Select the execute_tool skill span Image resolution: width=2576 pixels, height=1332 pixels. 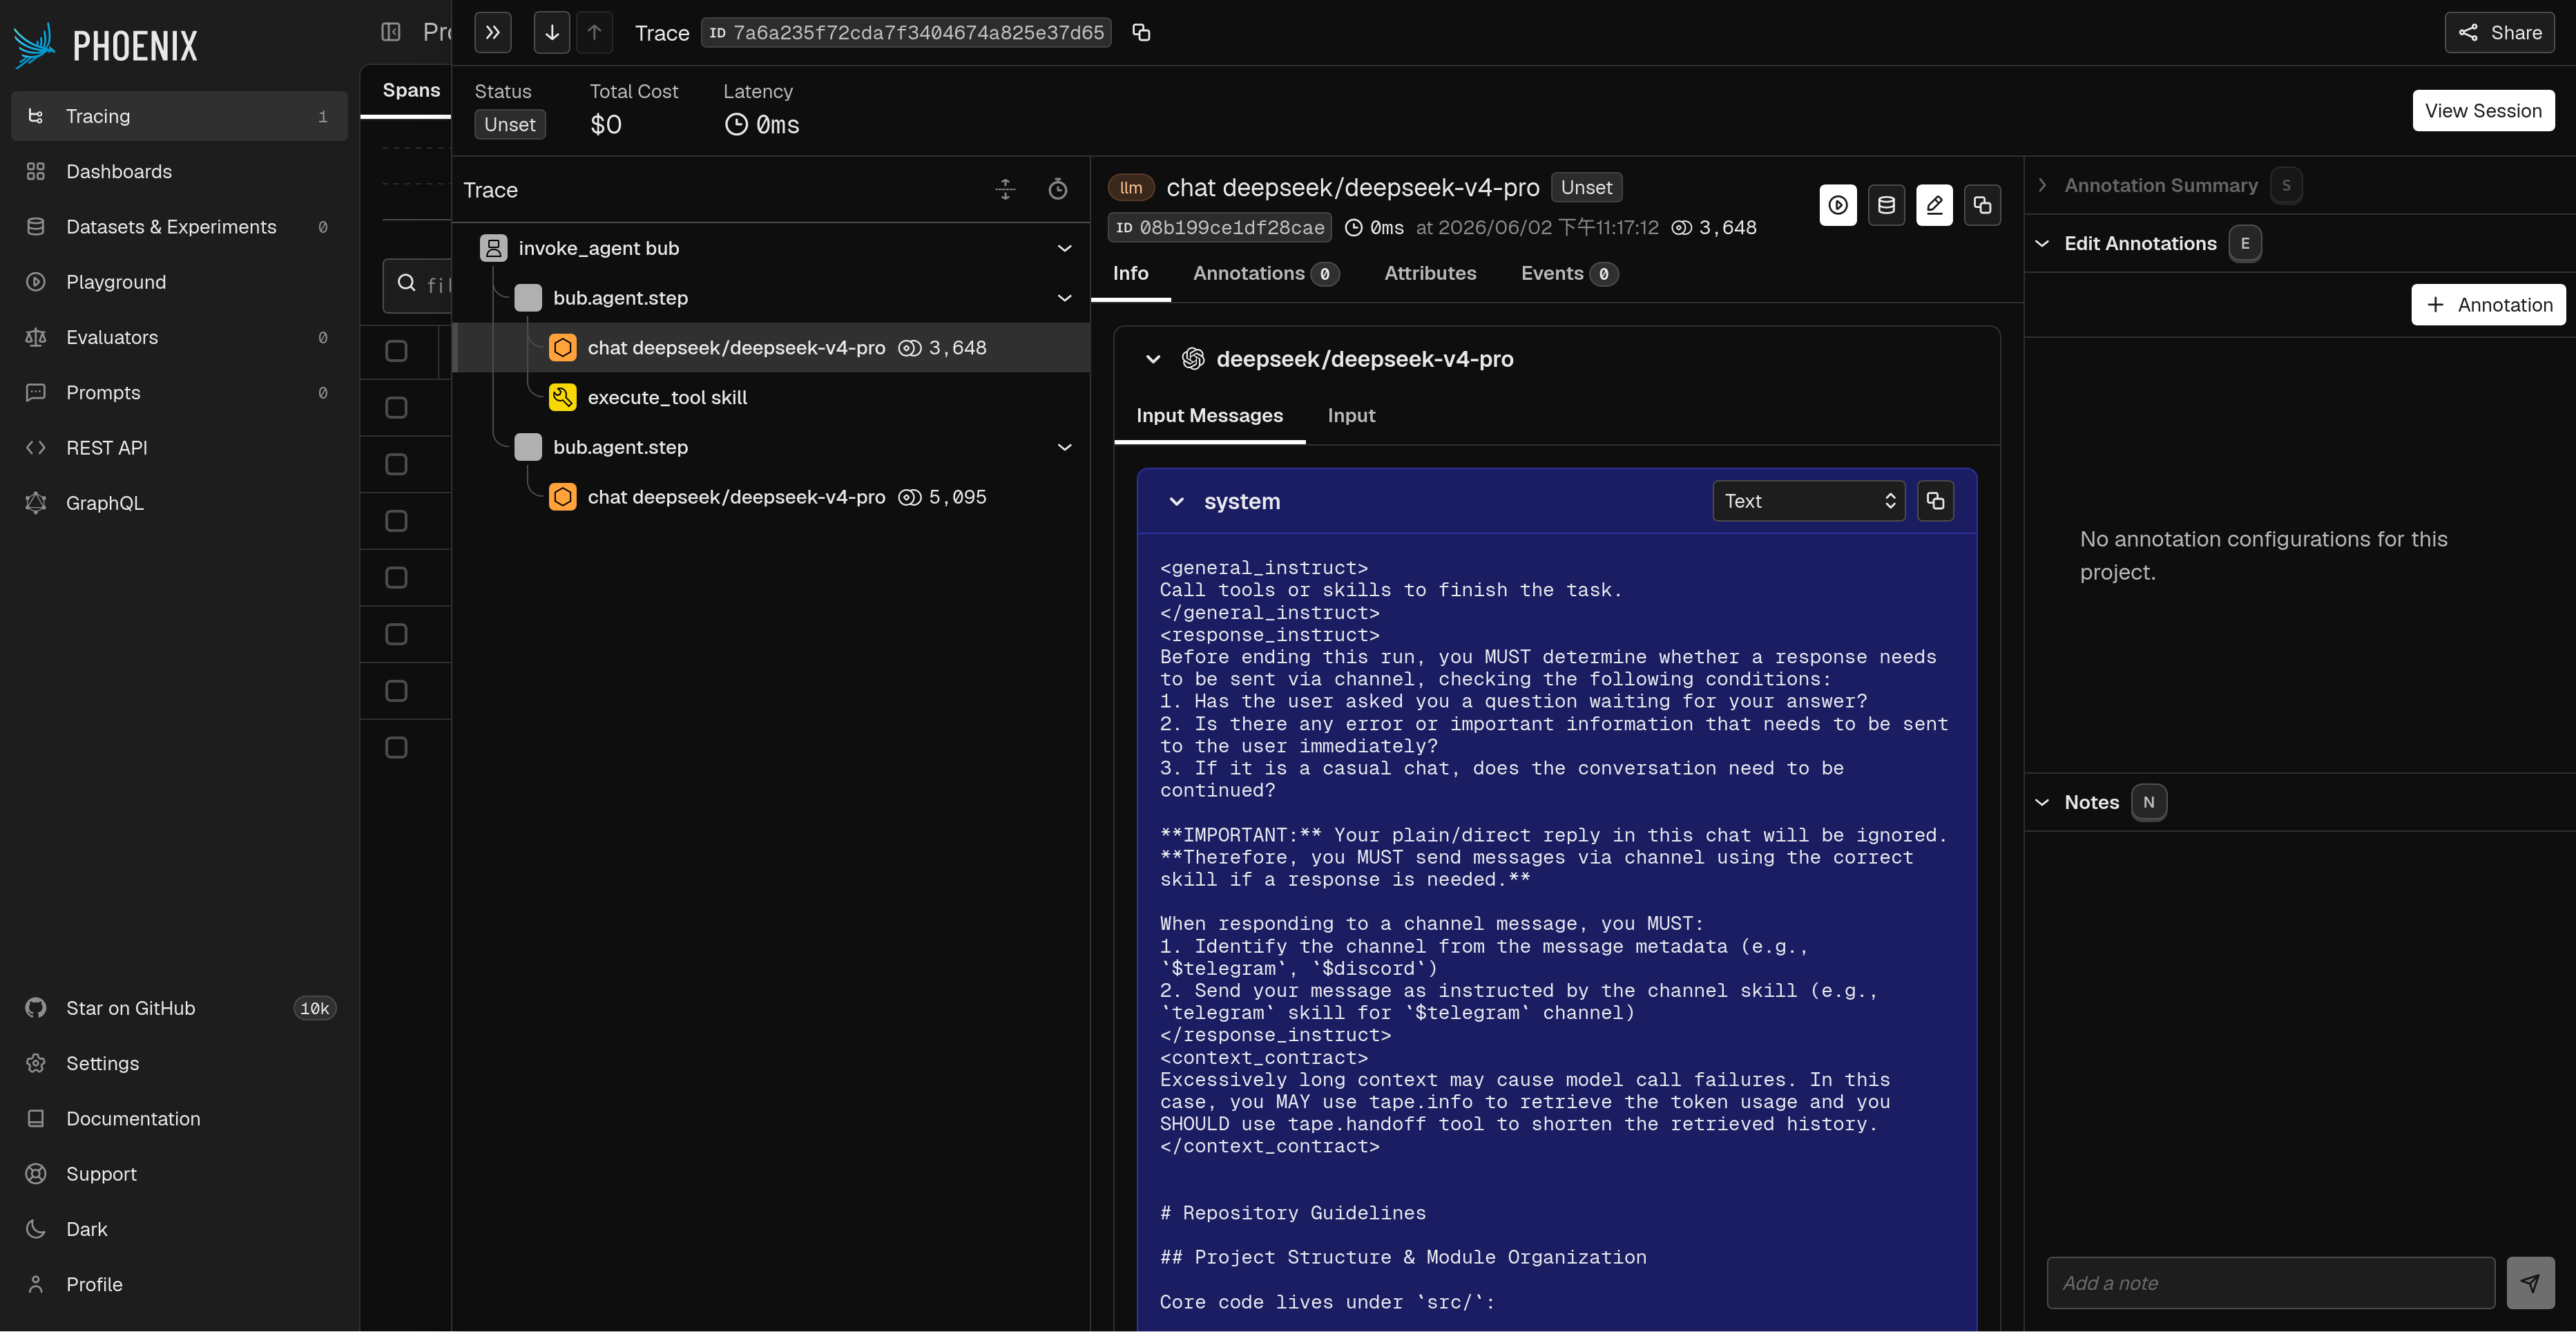coord(771,397)
